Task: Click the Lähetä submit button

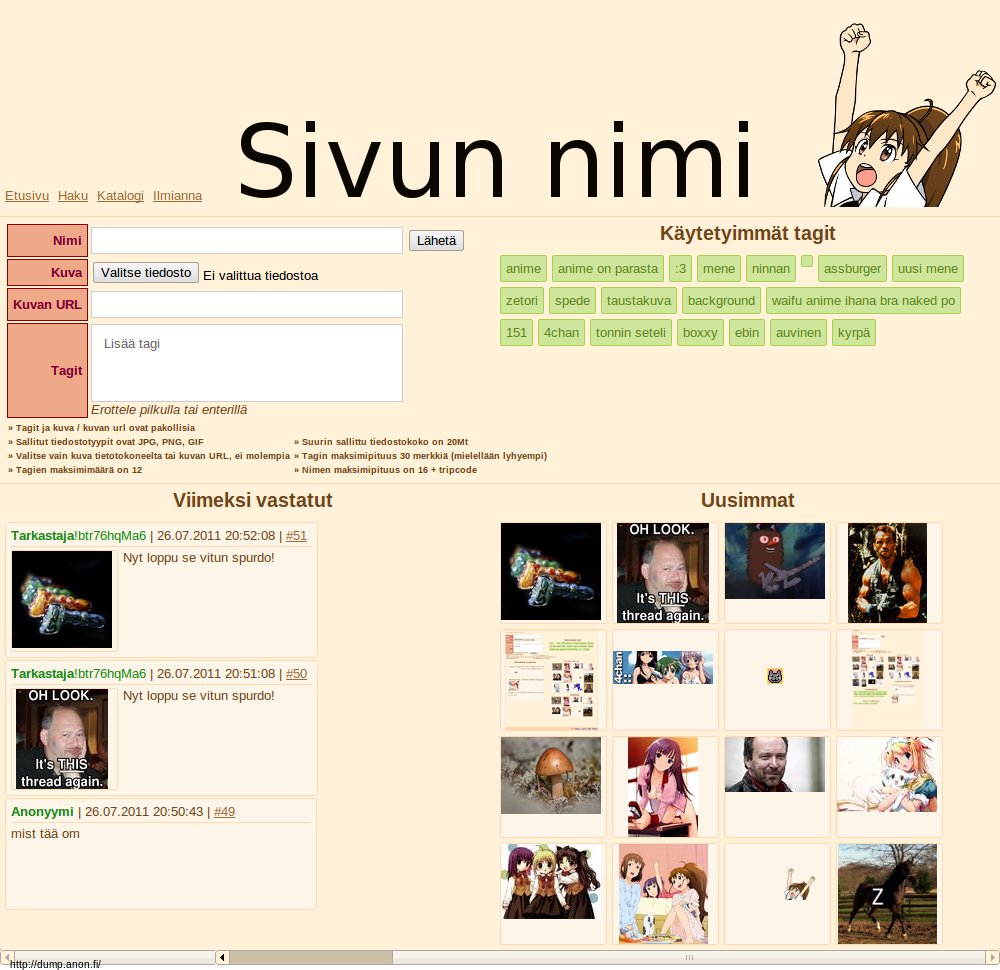Action: click(x=436, y=241)
